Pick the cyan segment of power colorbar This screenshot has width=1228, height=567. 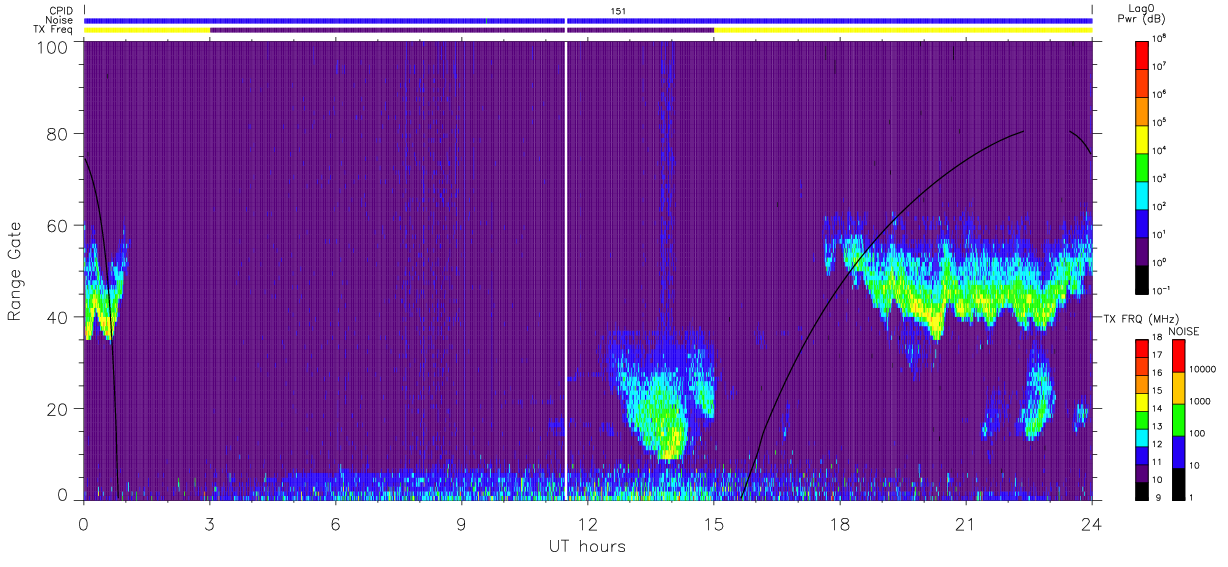(x=1142, y=194)
